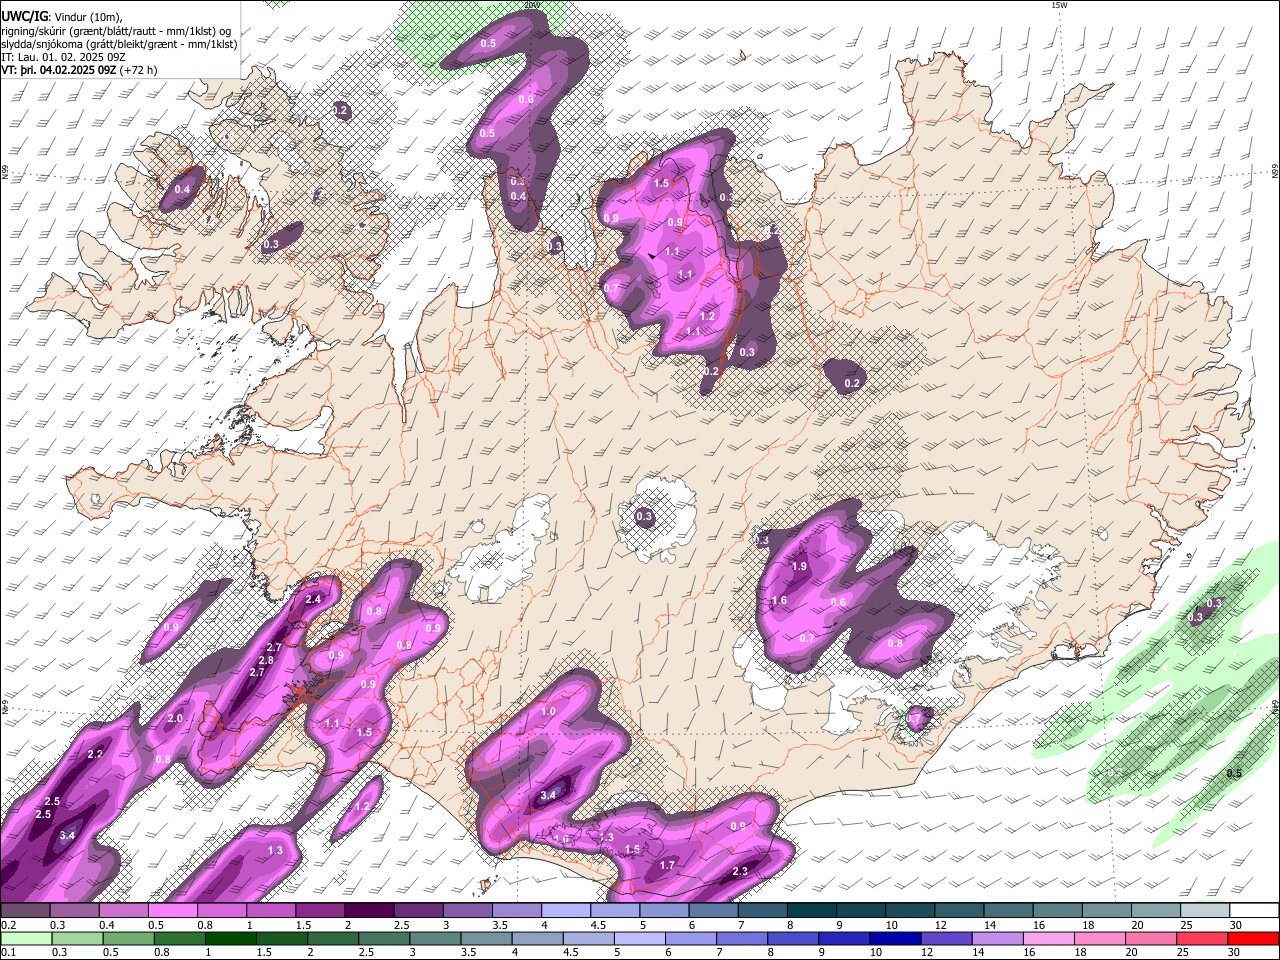Pick the darkest purple 2–2.5 snow legend swatch
1280x960 pixels.
coord(368,911)
